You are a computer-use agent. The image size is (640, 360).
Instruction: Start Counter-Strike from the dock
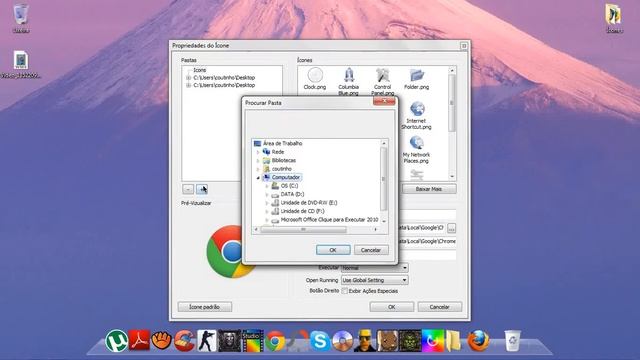pos(207,341)
